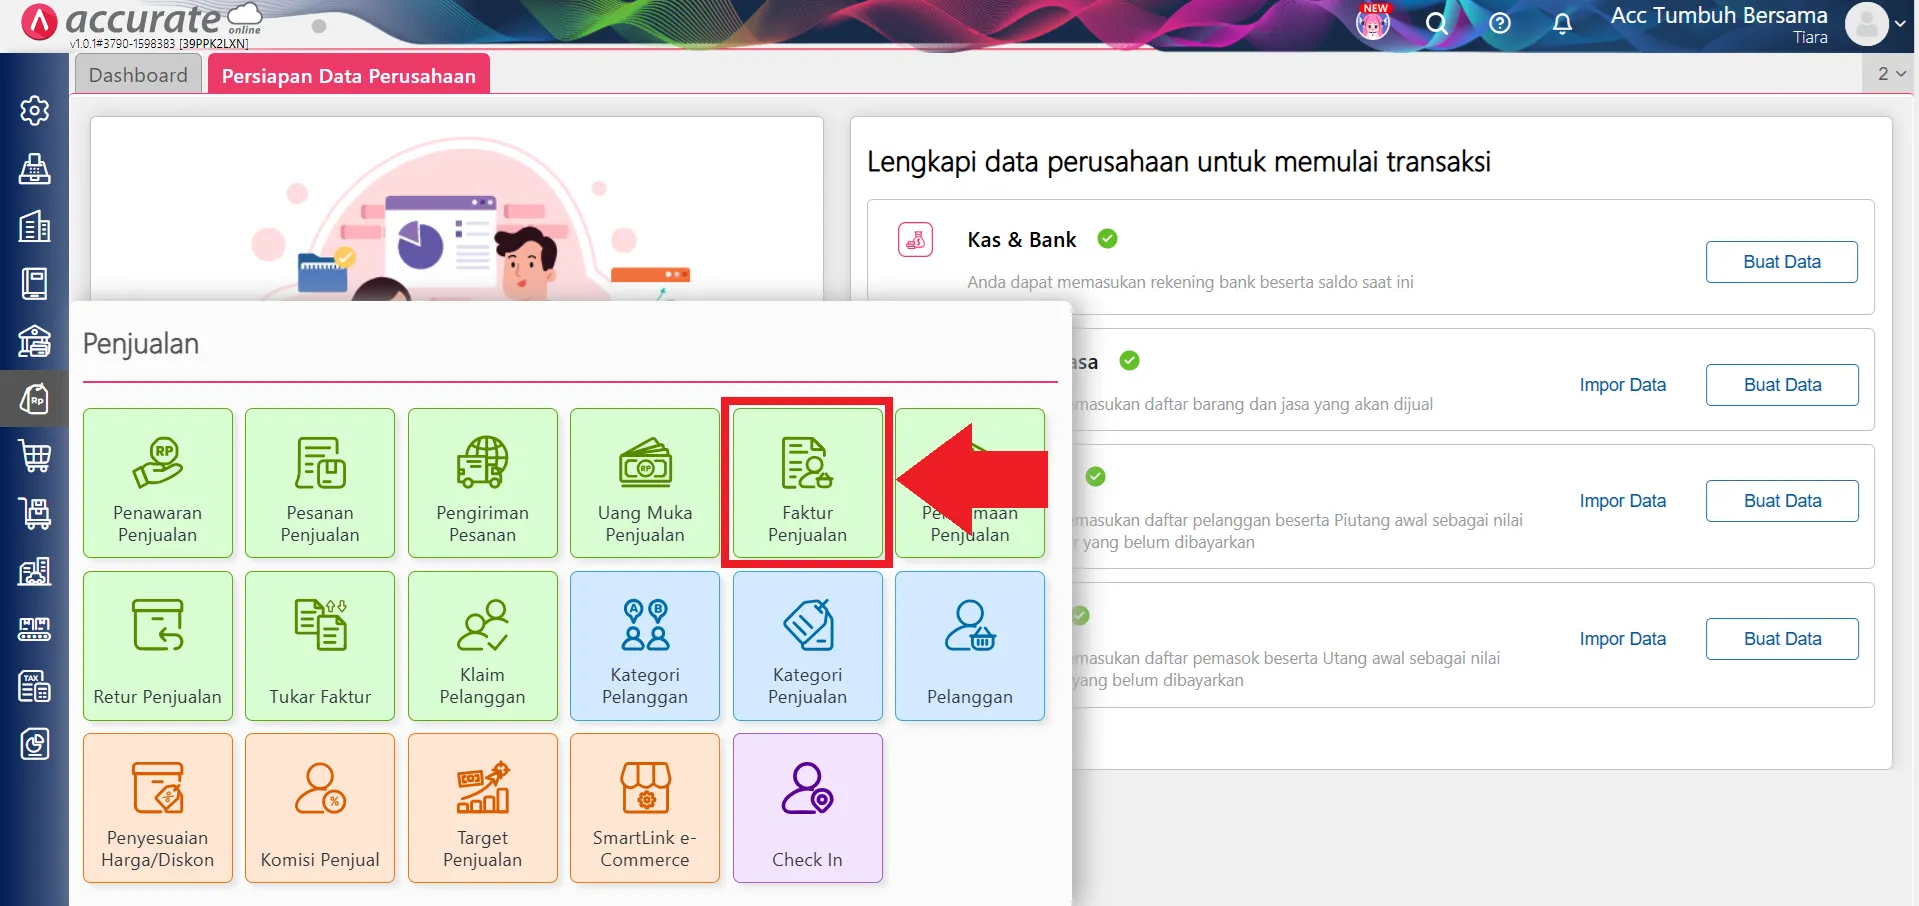The height and width of the screenshot is (906, 1919).
Task: Open the Faktur Penjualan tile
Action: (x=808, y=483)
